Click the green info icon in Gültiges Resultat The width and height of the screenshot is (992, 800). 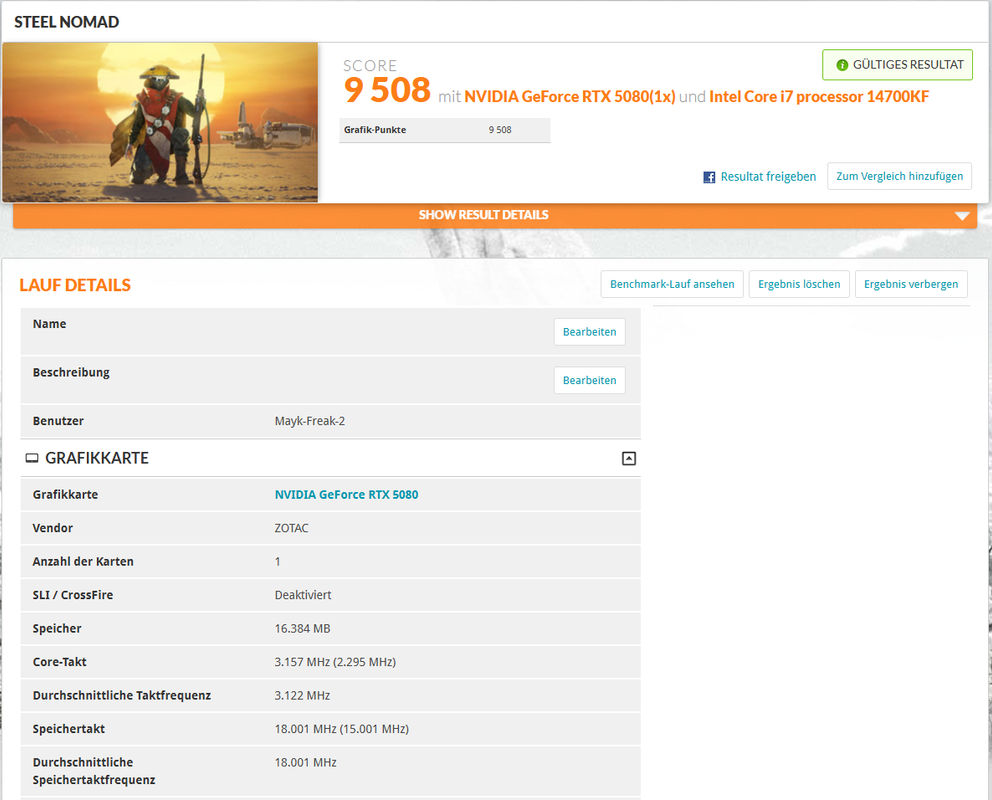click(842, 65)
